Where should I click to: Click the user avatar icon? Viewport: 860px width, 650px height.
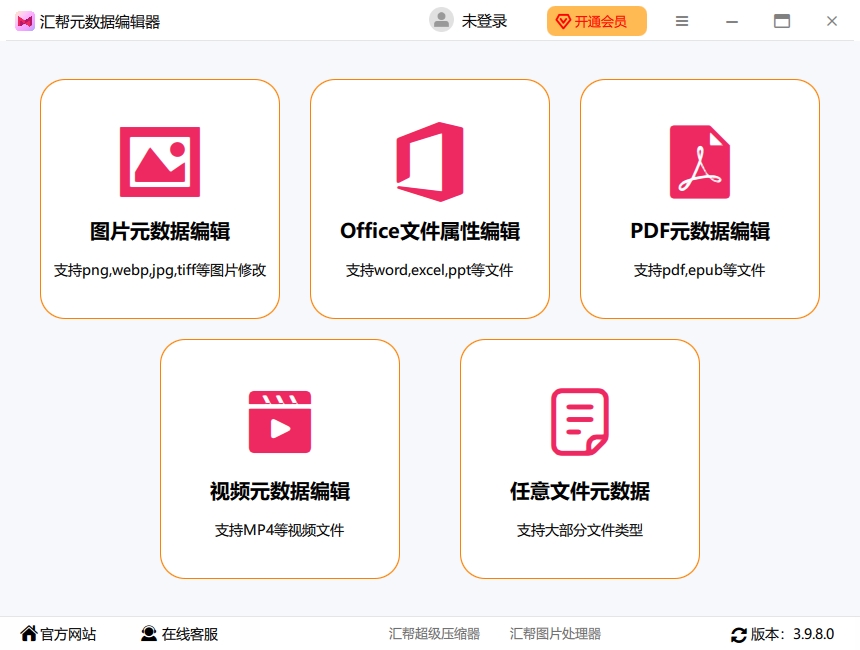[x=441, y=20]
